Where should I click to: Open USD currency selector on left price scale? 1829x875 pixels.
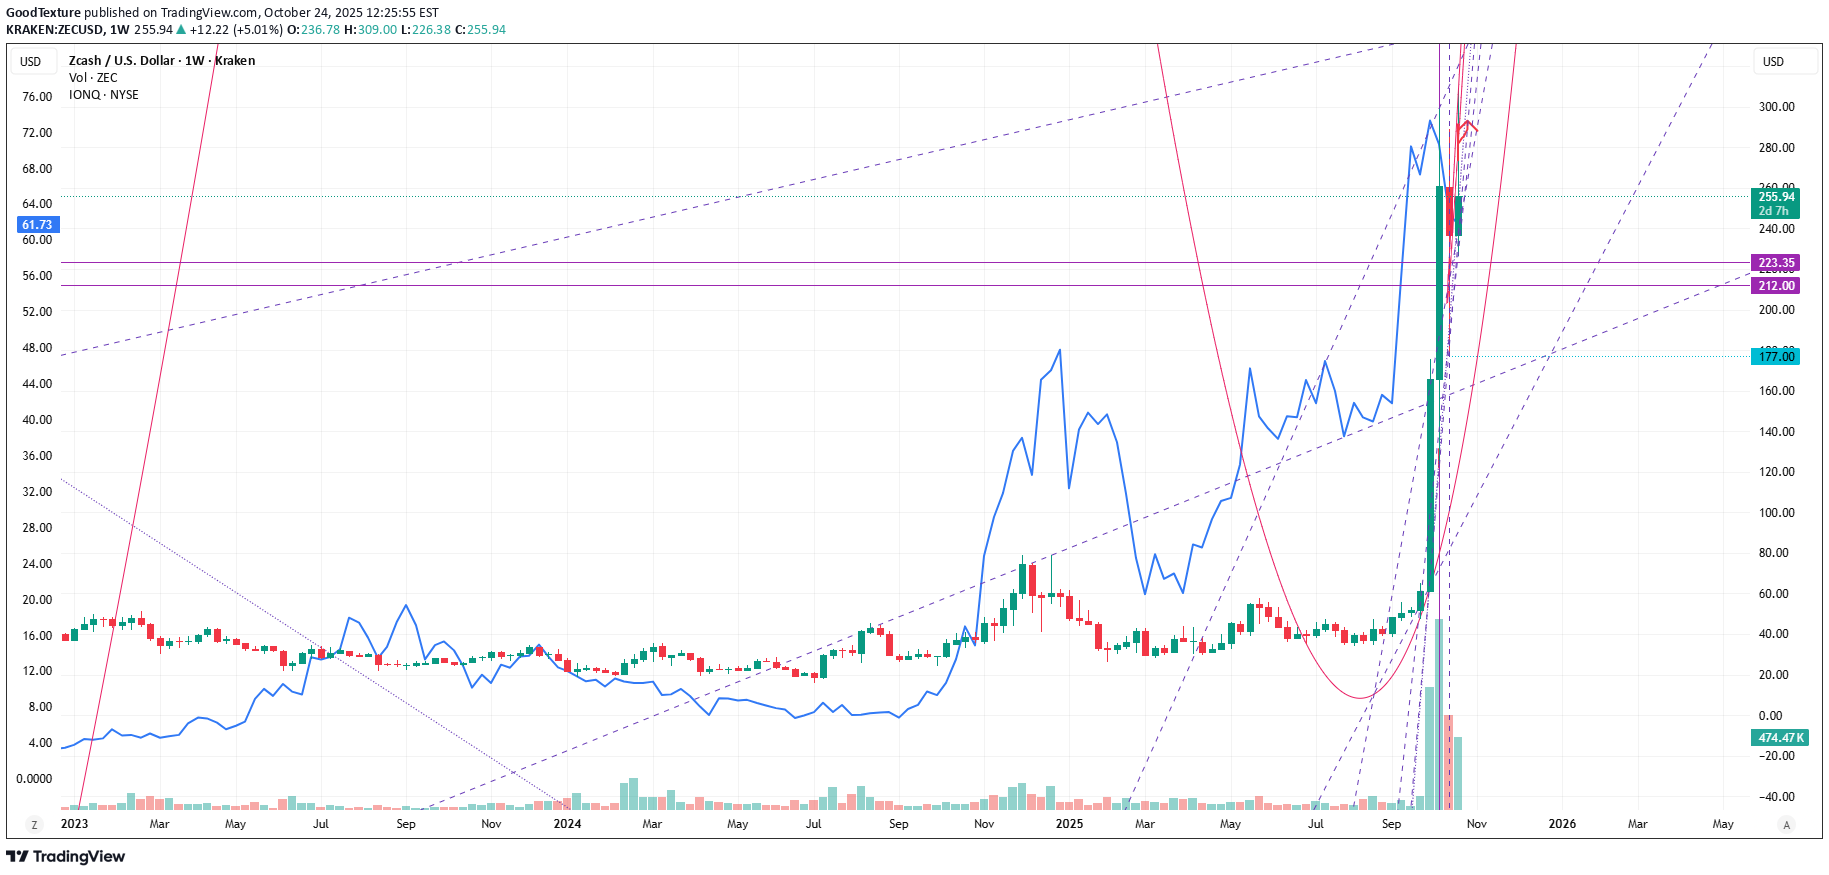click(x=31, y=62)
